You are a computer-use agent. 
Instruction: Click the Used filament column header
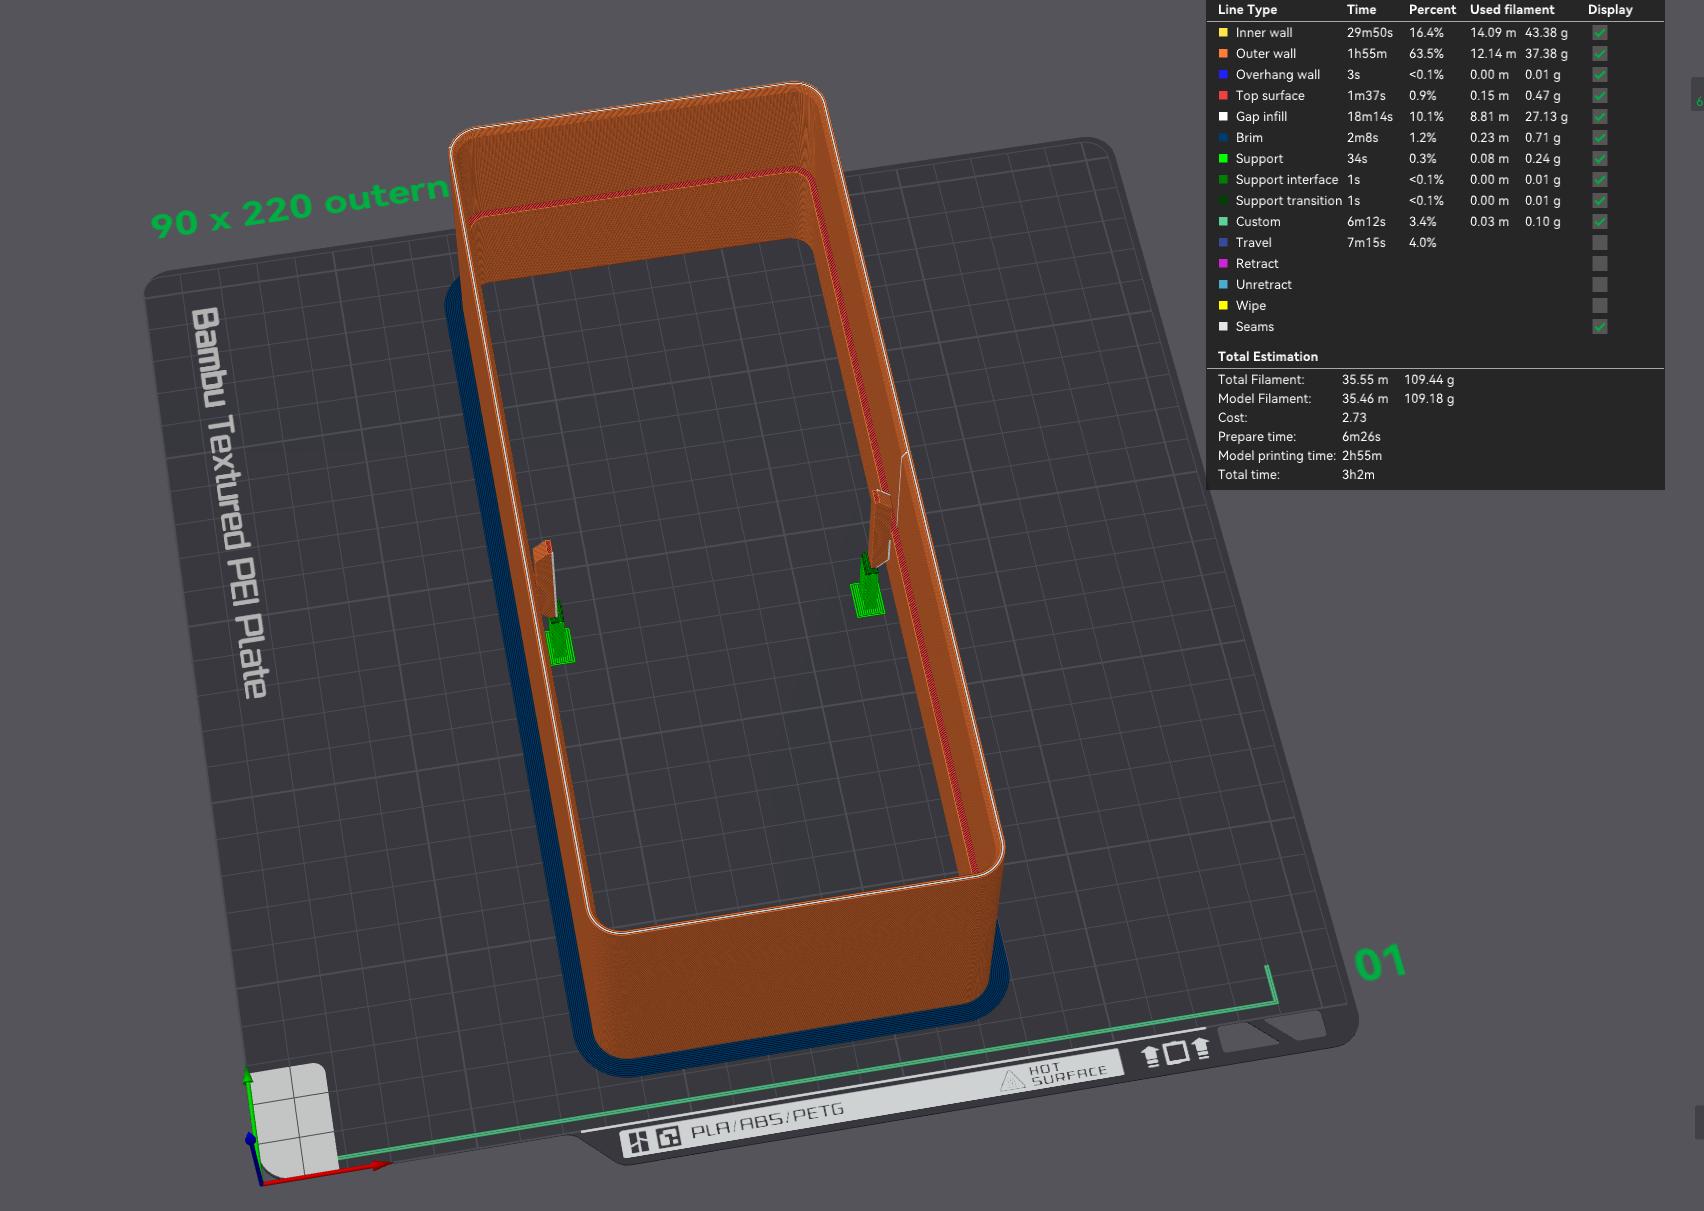point(1512,10)
